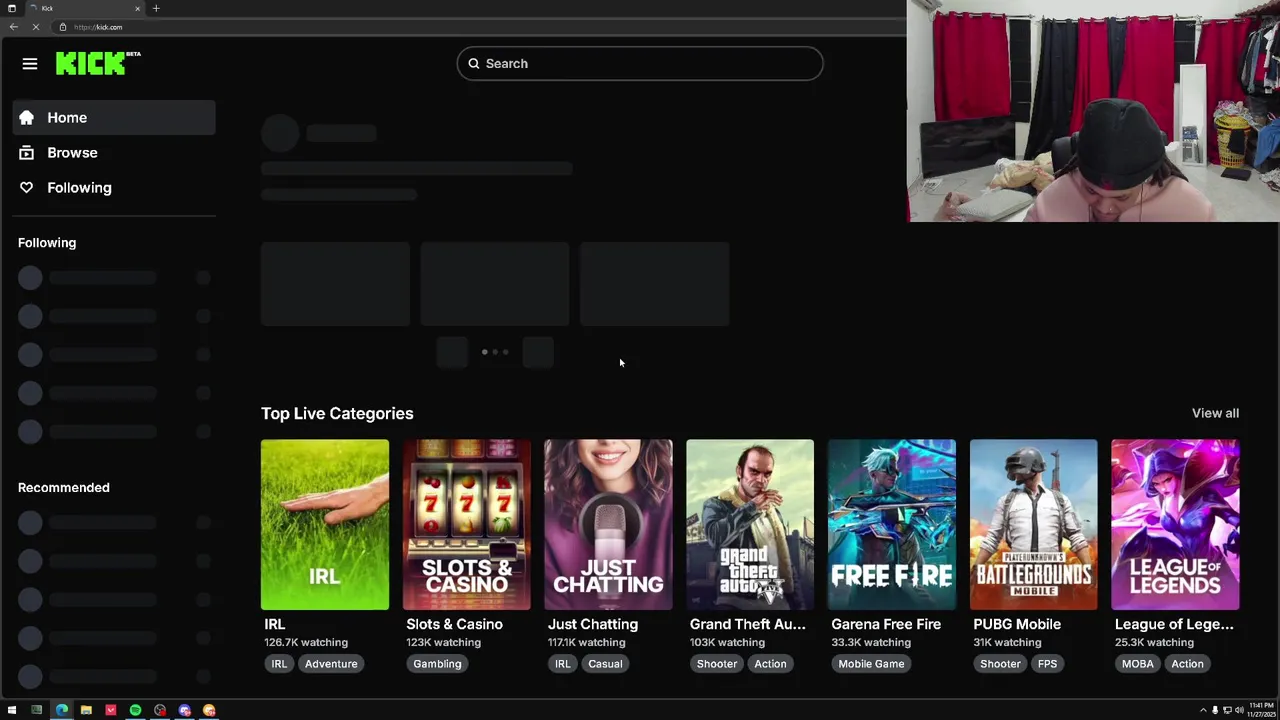
Task: Select the Action tag under League of Legends
Action: click(x=1187, y=664)
